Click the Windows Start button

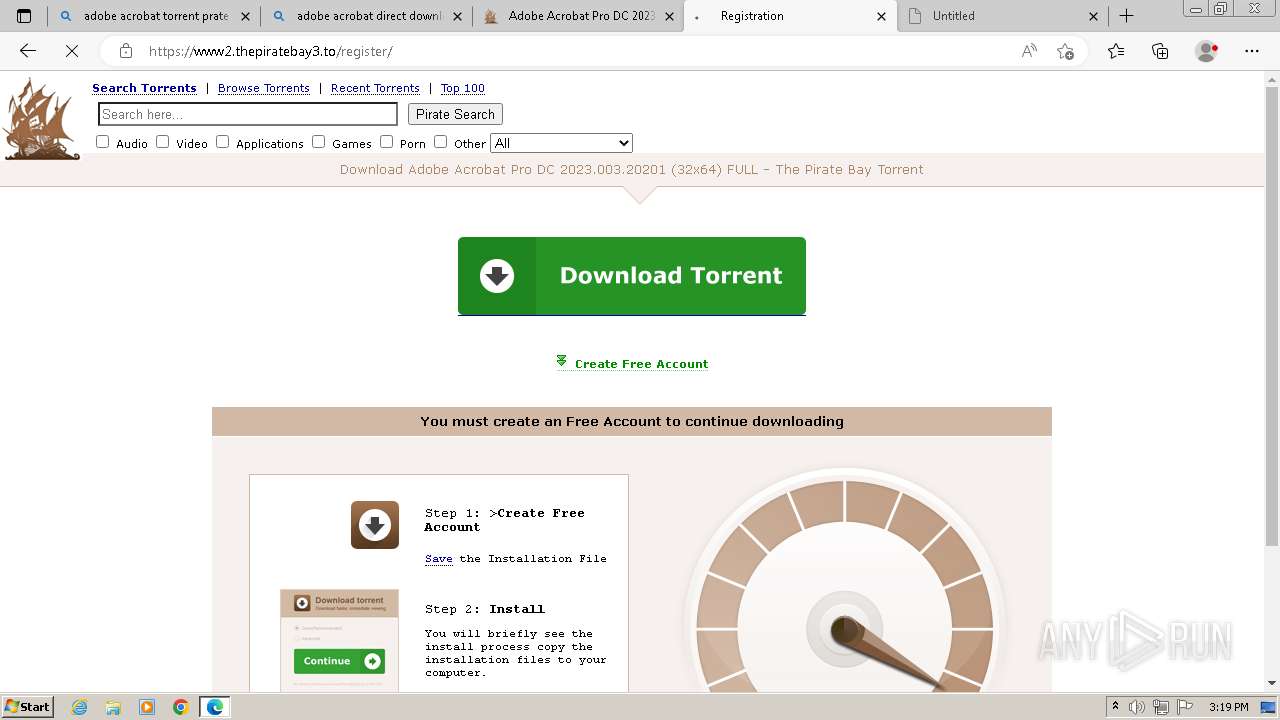28,707
